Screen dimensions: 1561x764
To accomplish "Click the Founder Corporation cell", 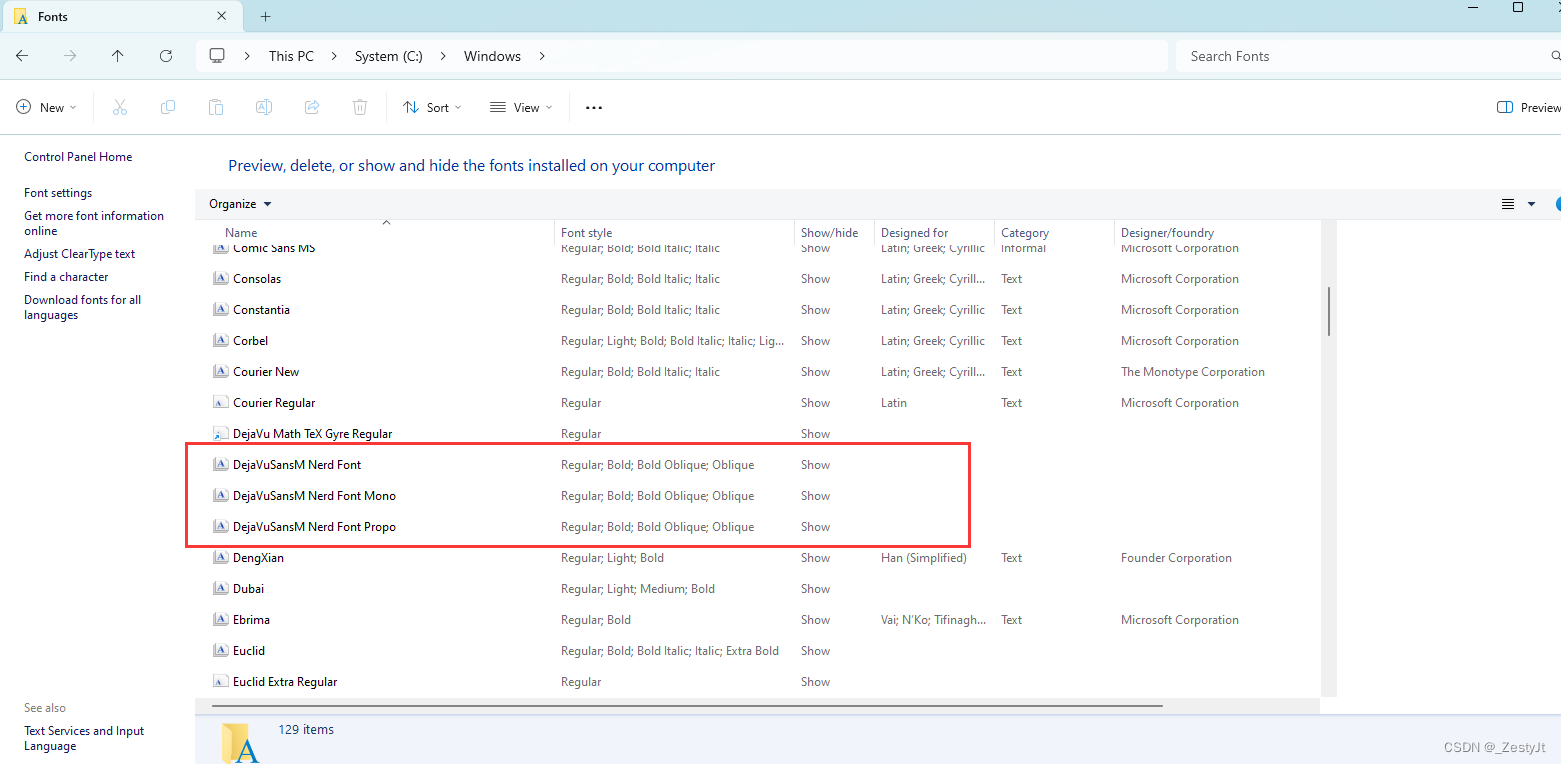I will tap(1176, 558).
